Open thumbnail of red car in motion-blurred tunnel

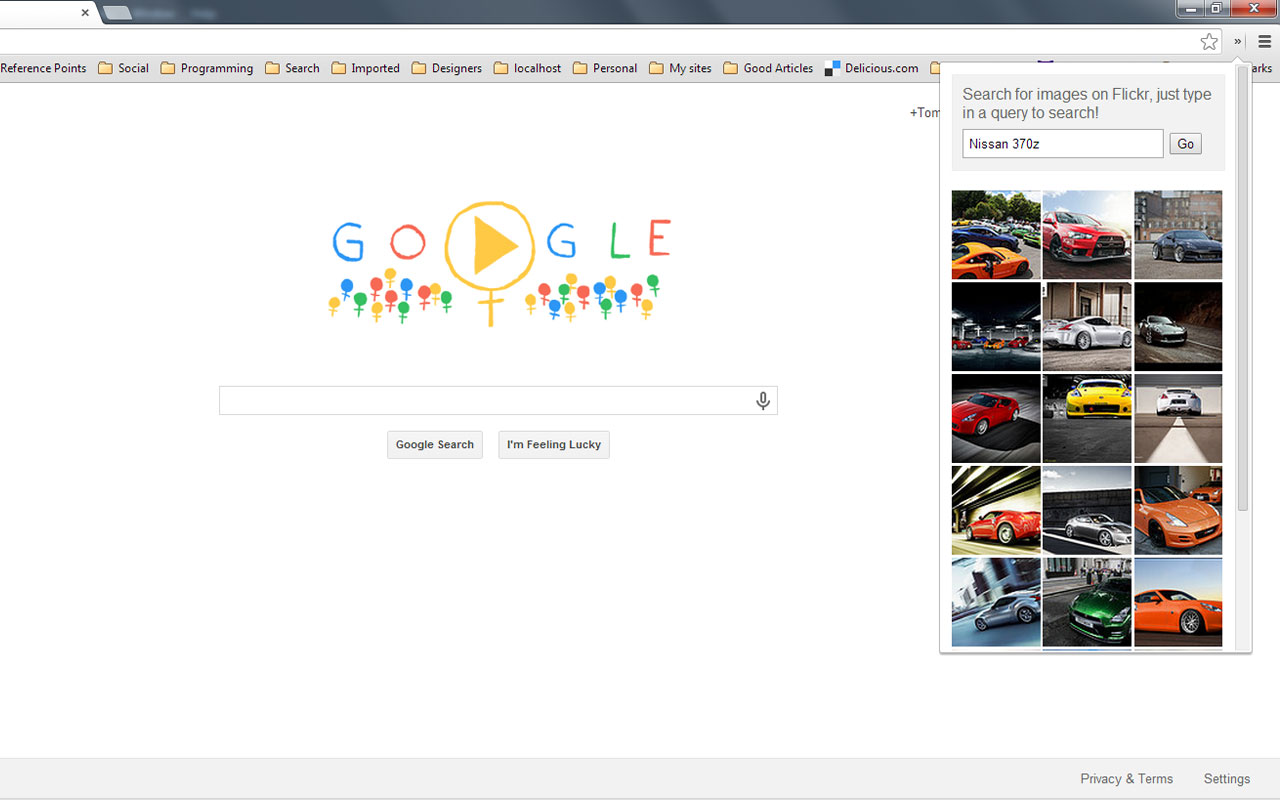coord(996,510)
